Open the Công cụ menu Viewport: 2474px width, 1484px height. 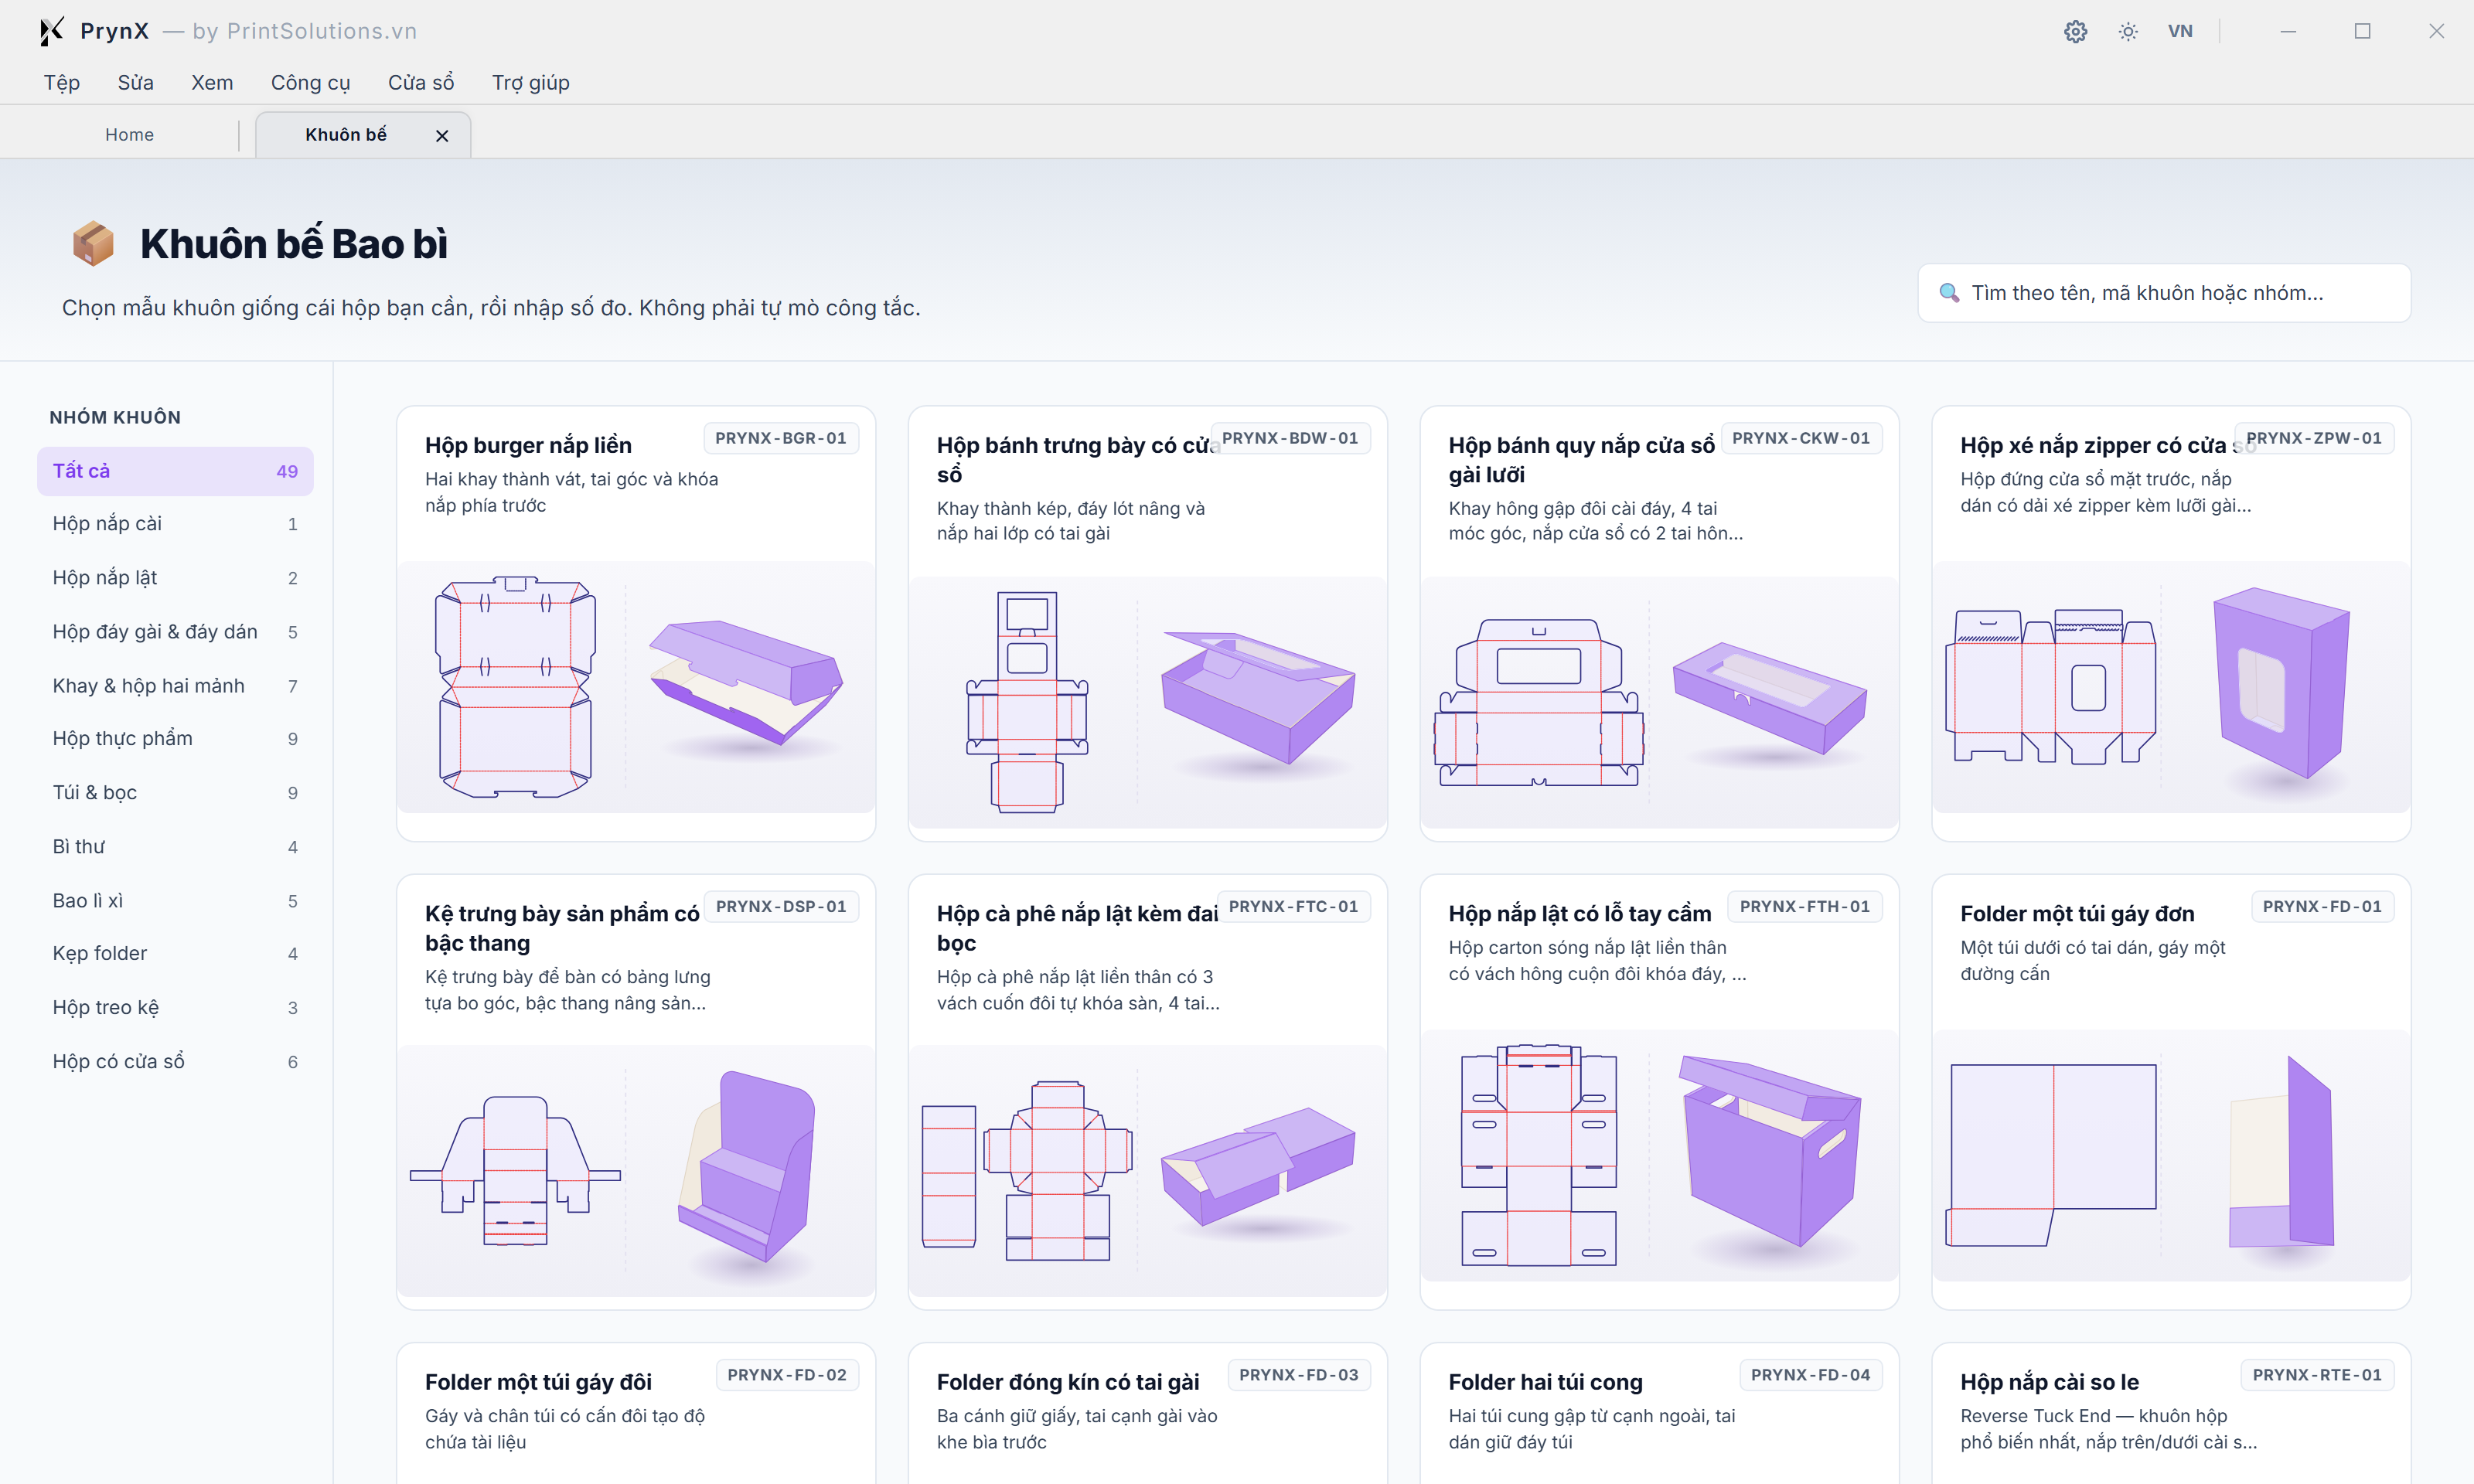(310, 82)
